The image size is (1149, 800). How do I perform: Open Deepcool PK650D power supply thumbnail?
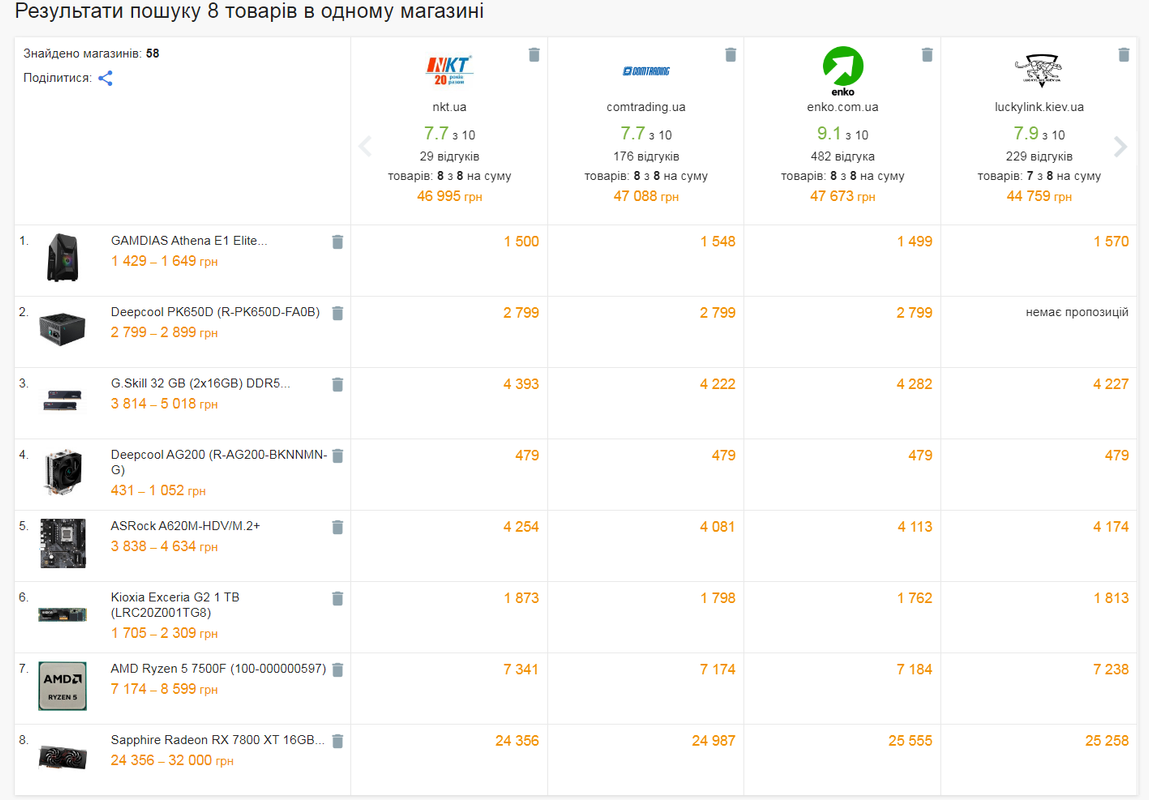coord(62,329)
